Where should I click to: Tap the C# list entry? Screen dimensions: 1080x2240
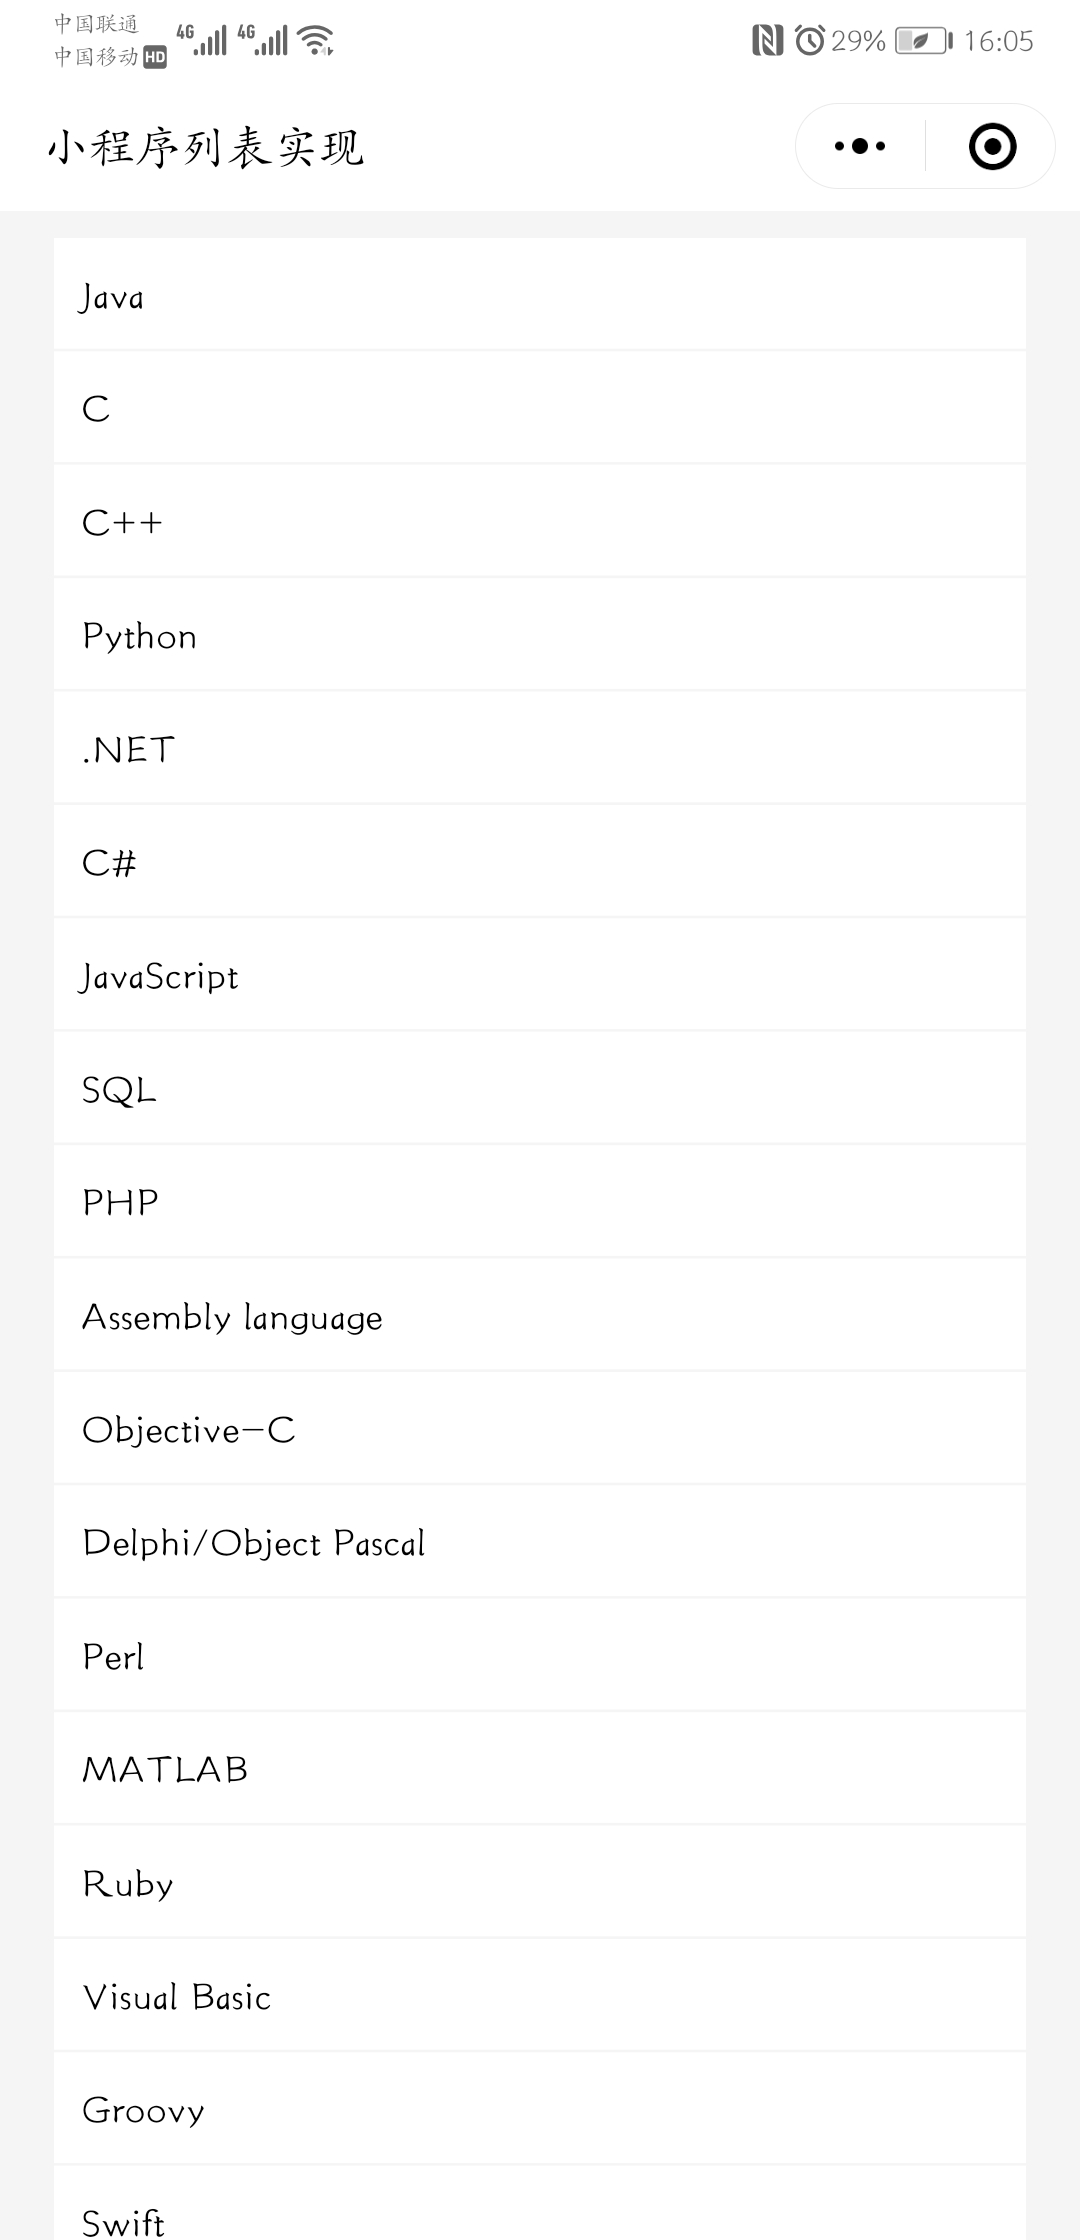540,862
